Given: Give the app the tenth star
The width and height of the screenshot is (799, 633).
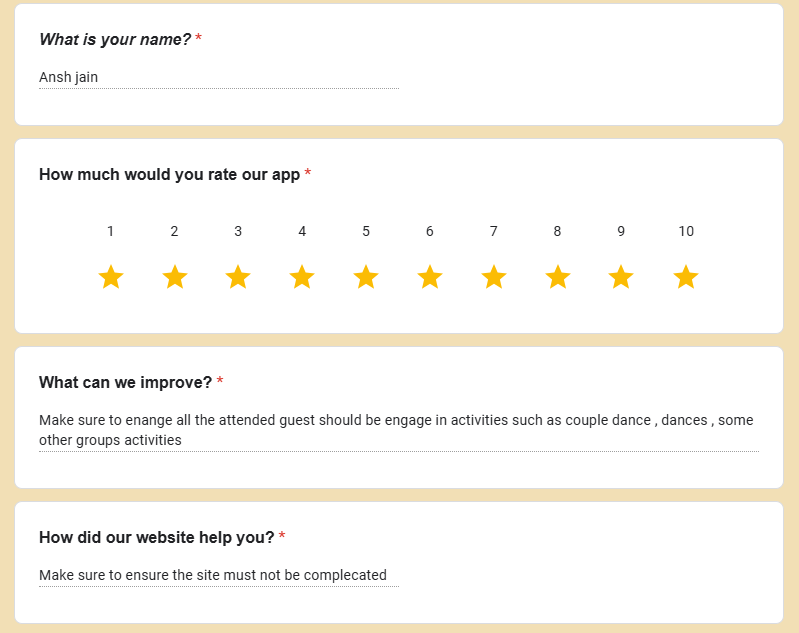Looking at the screenshot, I should 685,277.
